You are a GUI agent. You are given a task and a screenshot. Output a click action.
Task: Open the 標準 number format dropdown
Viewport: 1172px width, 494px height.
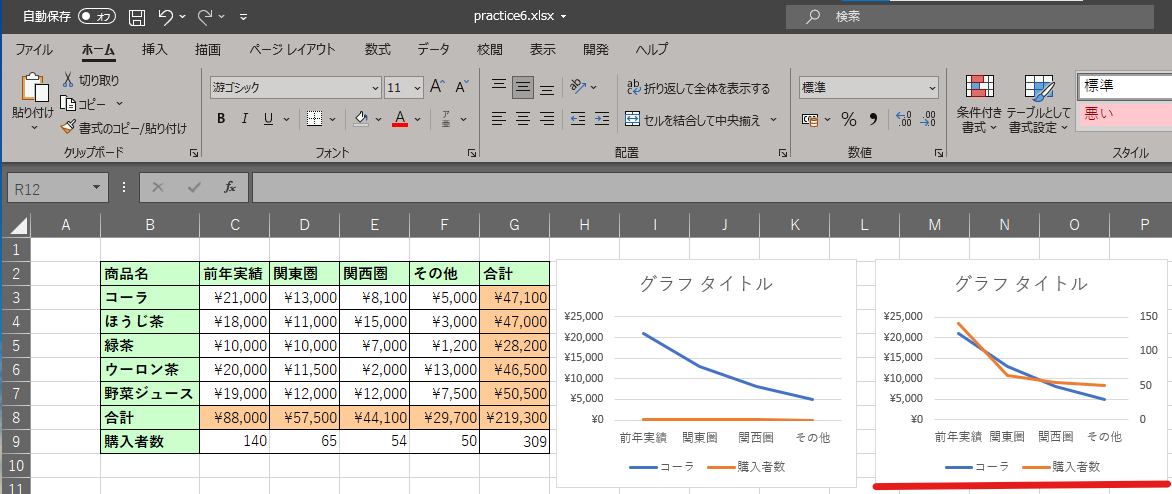click(932, 87)
